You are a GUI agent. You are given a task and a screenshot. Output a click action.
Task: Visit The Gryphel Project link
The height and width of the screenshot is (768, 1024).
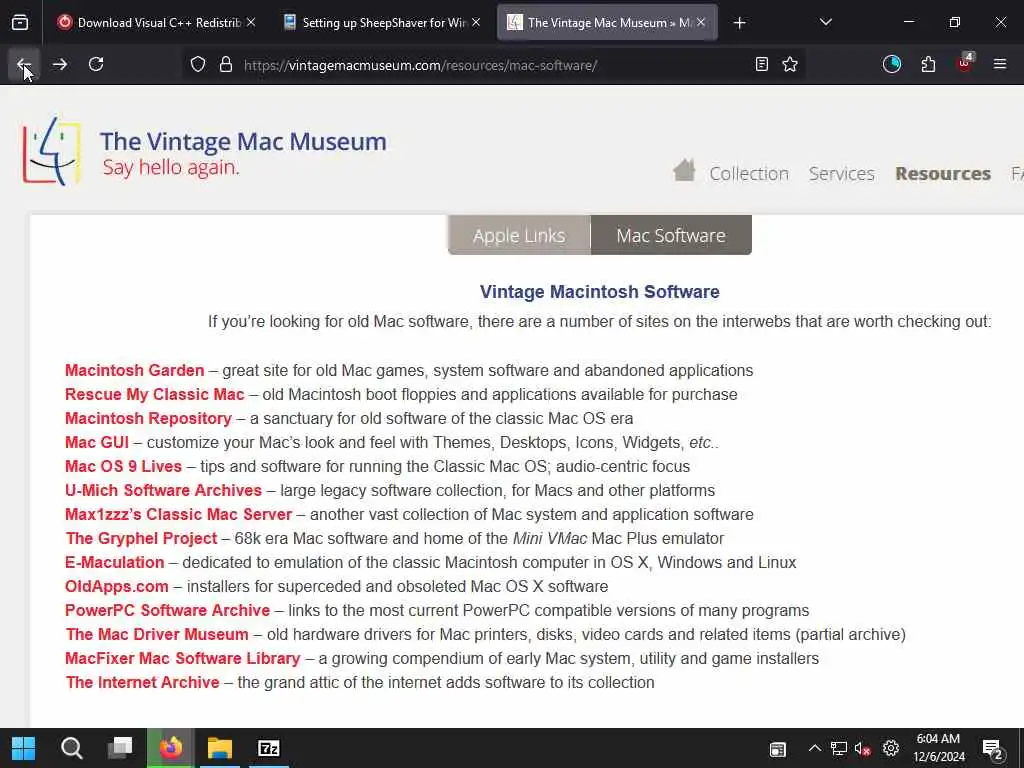click(141, 538)
